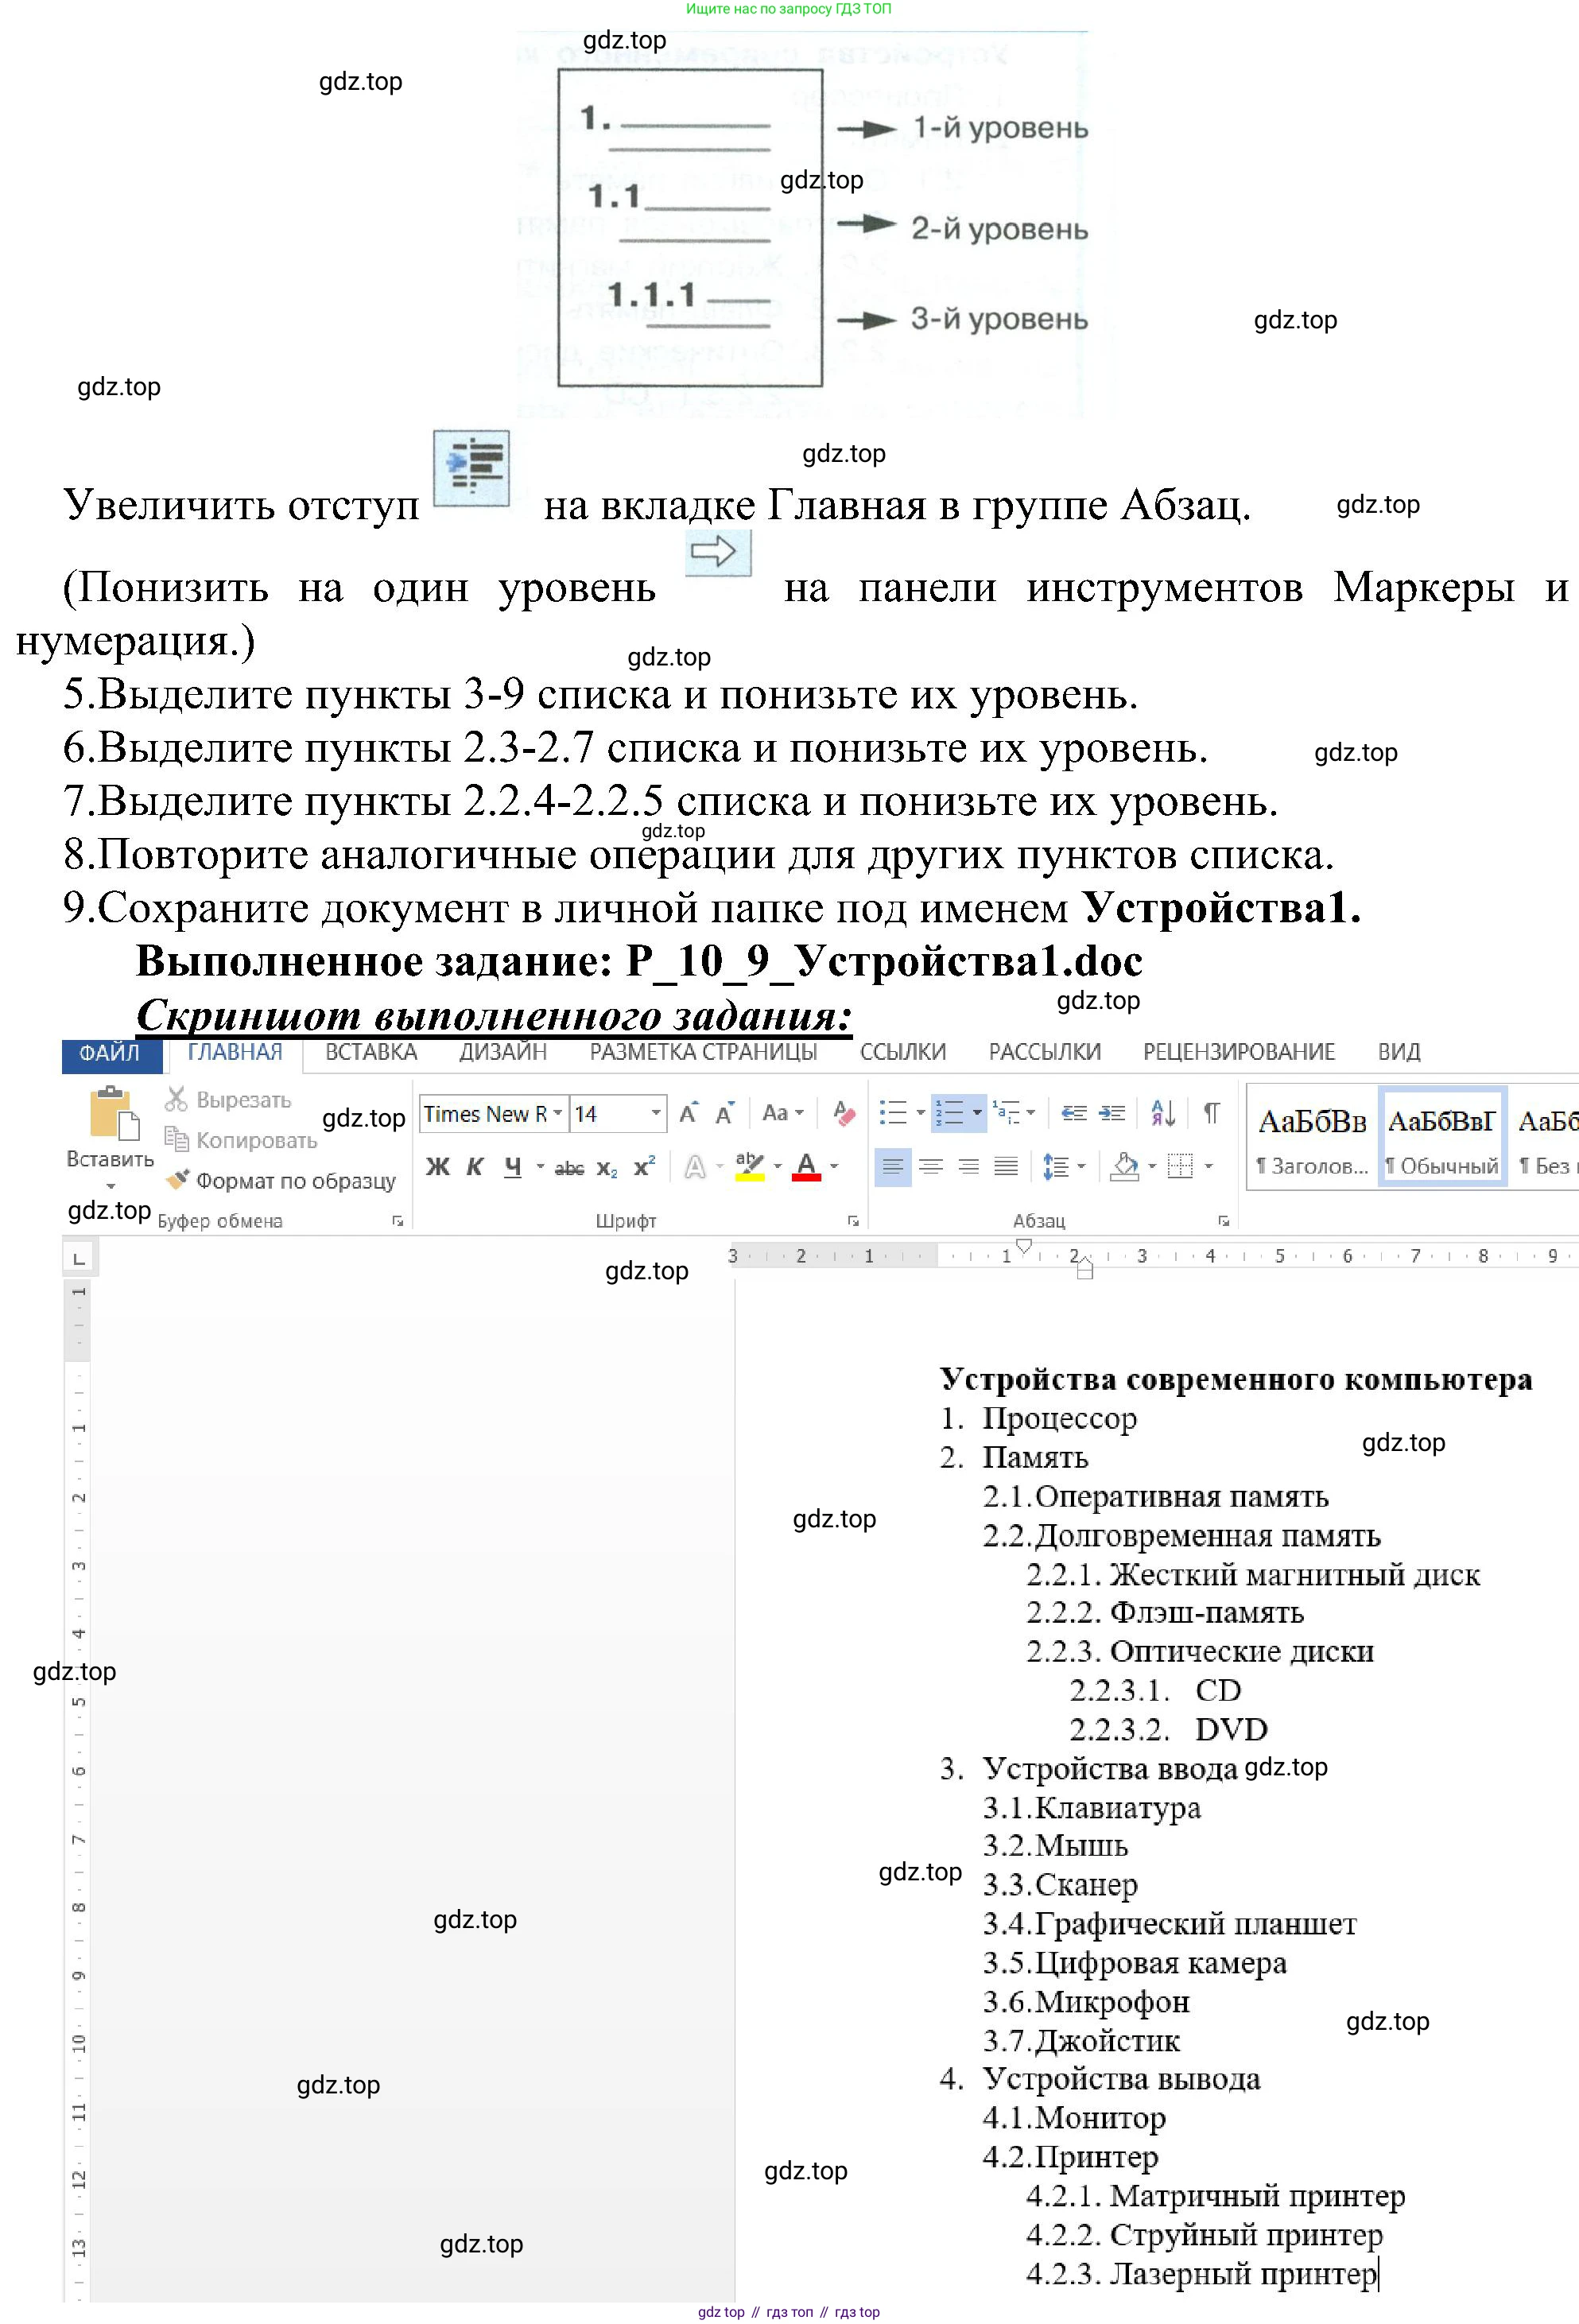Open bullet library dropdown arrow
This screenshot has width=1579, height=2324.
pyautogui.click(x=920, y=1112)
